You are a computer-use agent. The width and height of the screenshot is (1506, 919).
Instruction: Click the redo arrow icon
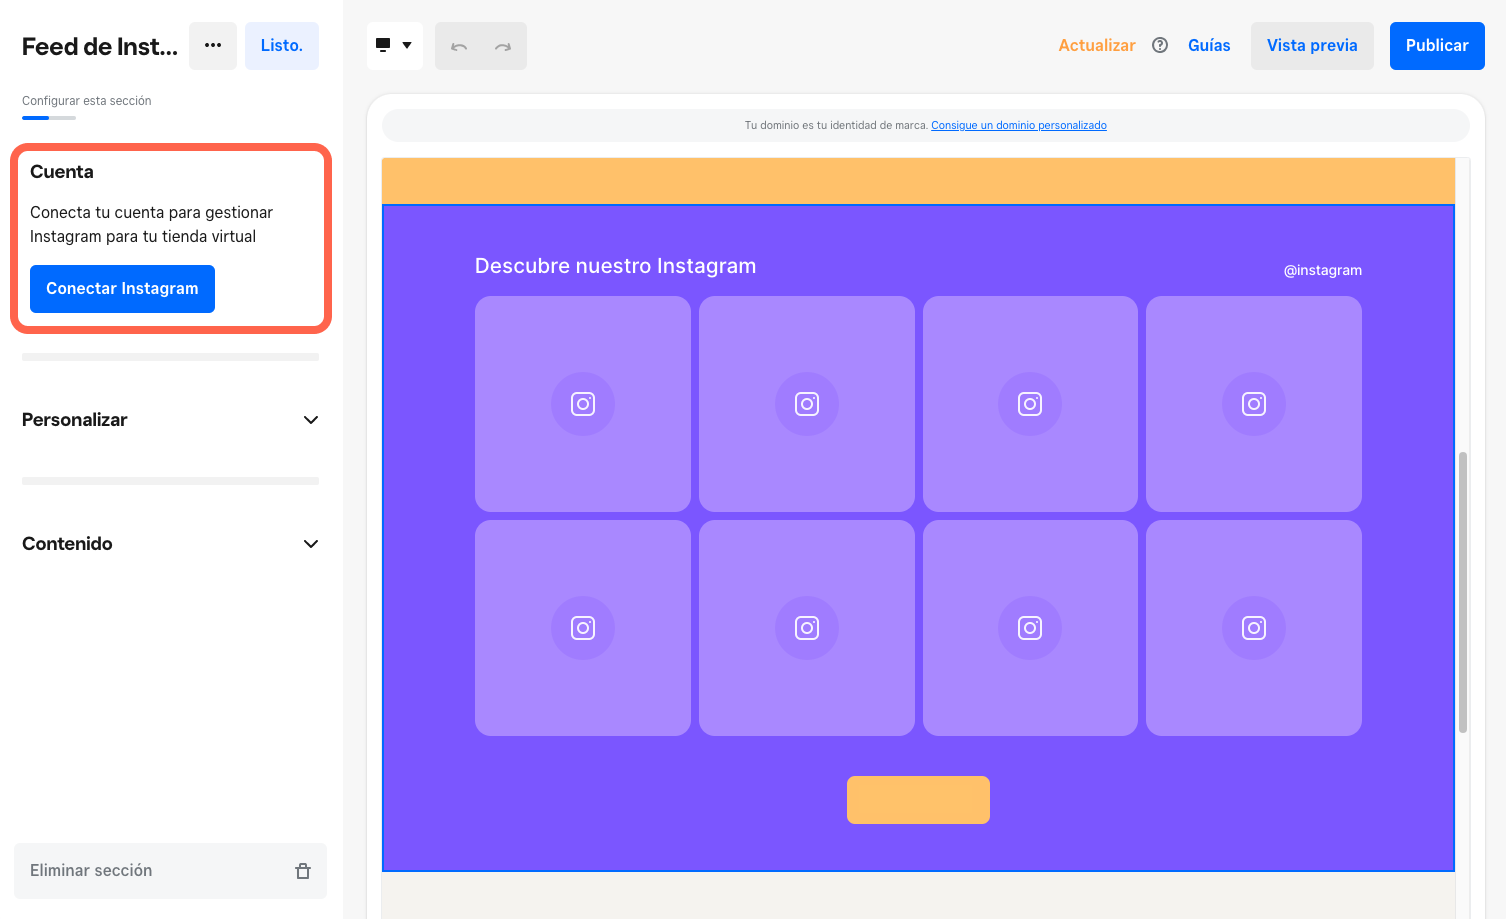pyautogui.click(x=503, y=46)
